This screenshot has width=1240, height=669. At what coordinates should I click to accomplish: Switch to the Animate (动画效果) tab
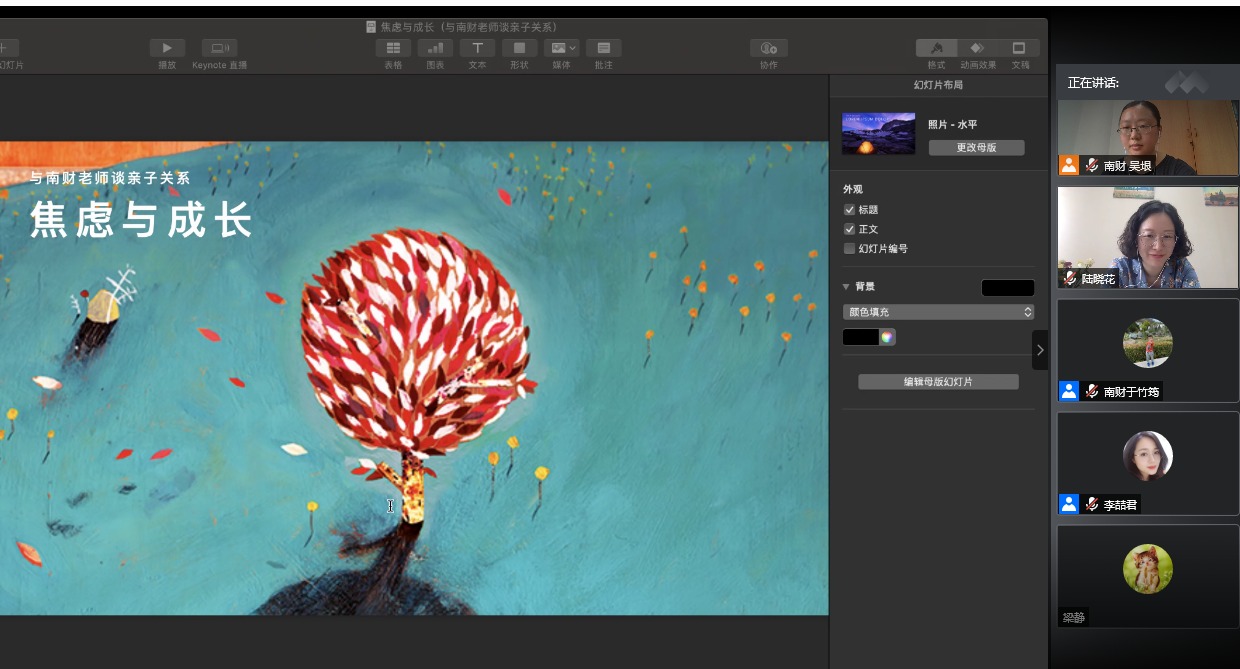(x=977, y=48)
